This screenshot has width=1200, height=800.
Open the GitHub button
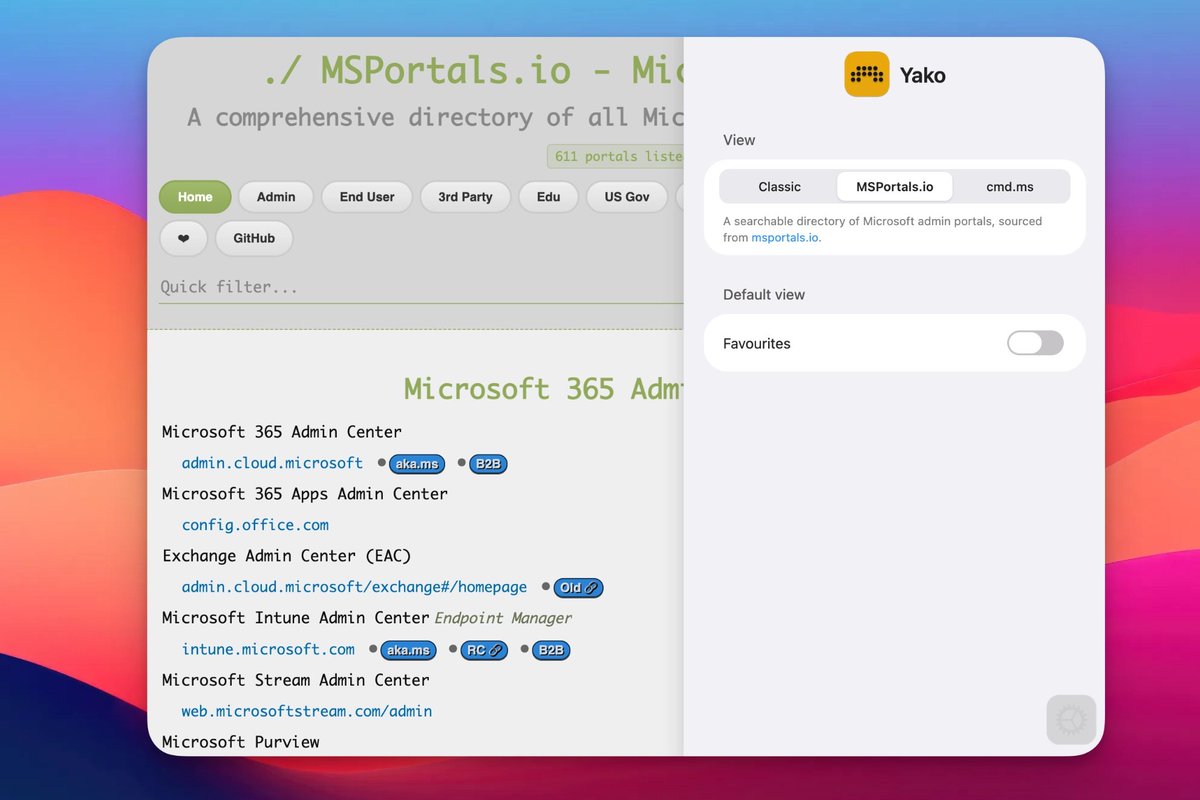pyautogui.click(x=254, y=239)
